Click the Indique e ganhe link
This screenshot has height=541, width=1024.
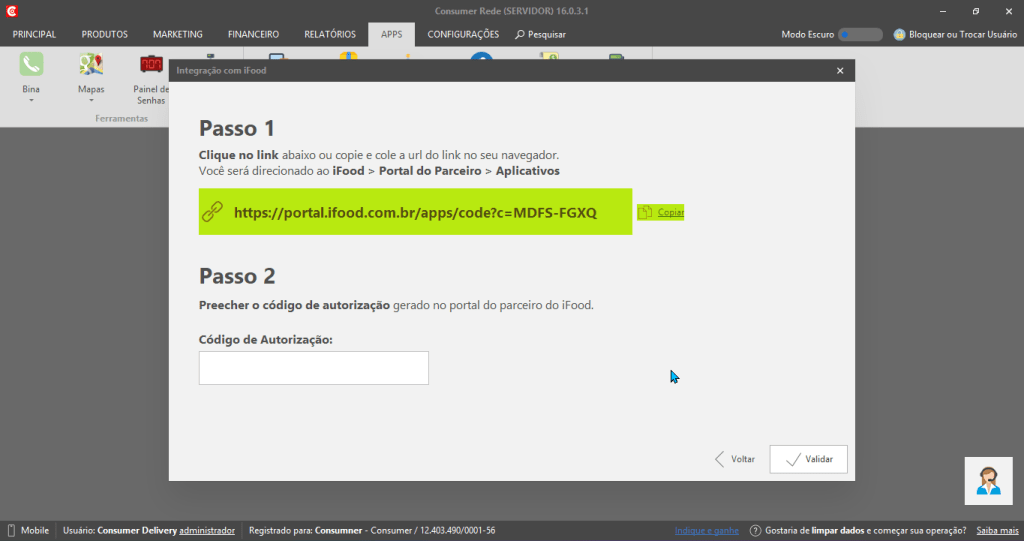point(707,531)
